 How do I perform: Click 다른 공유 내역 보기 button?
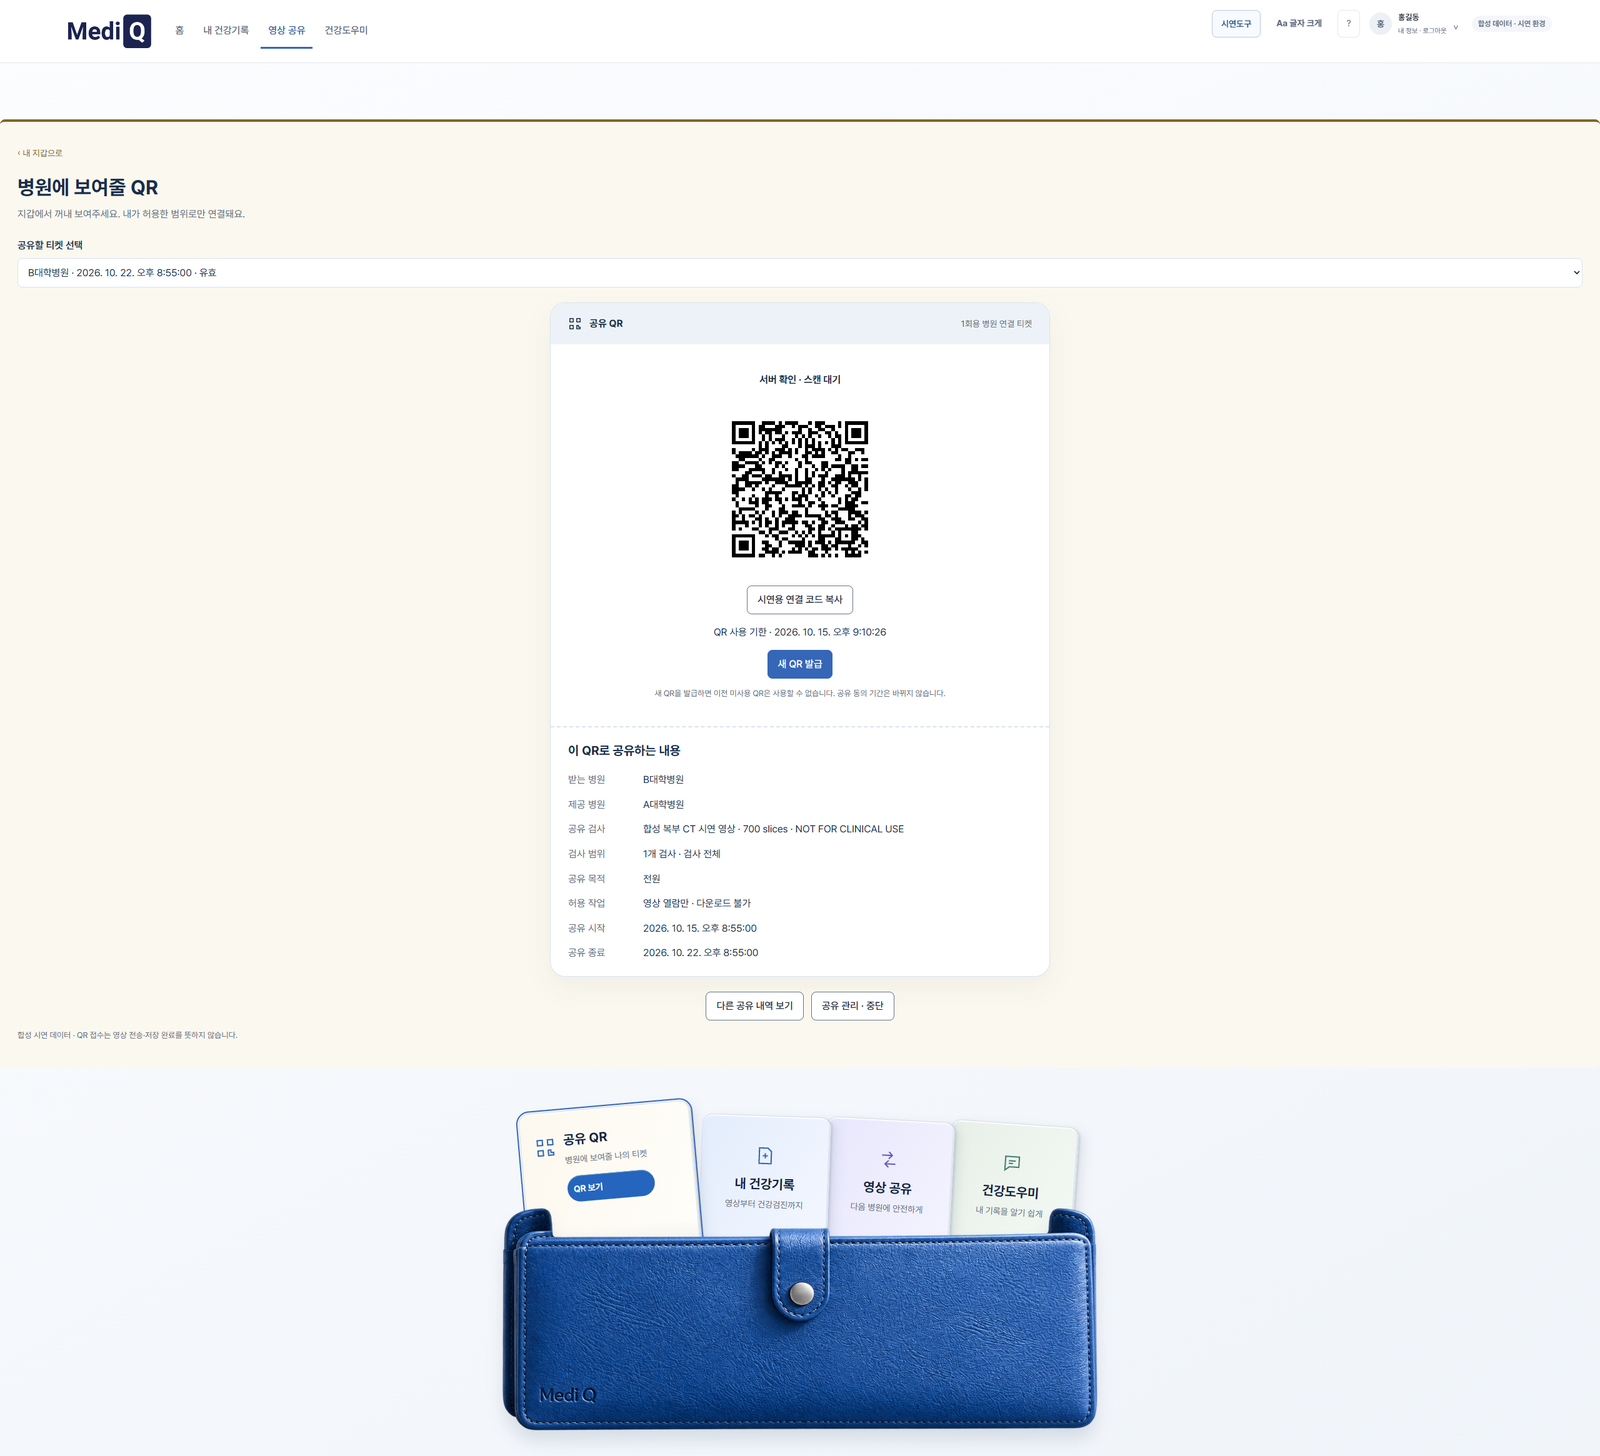coord(754,1006)
